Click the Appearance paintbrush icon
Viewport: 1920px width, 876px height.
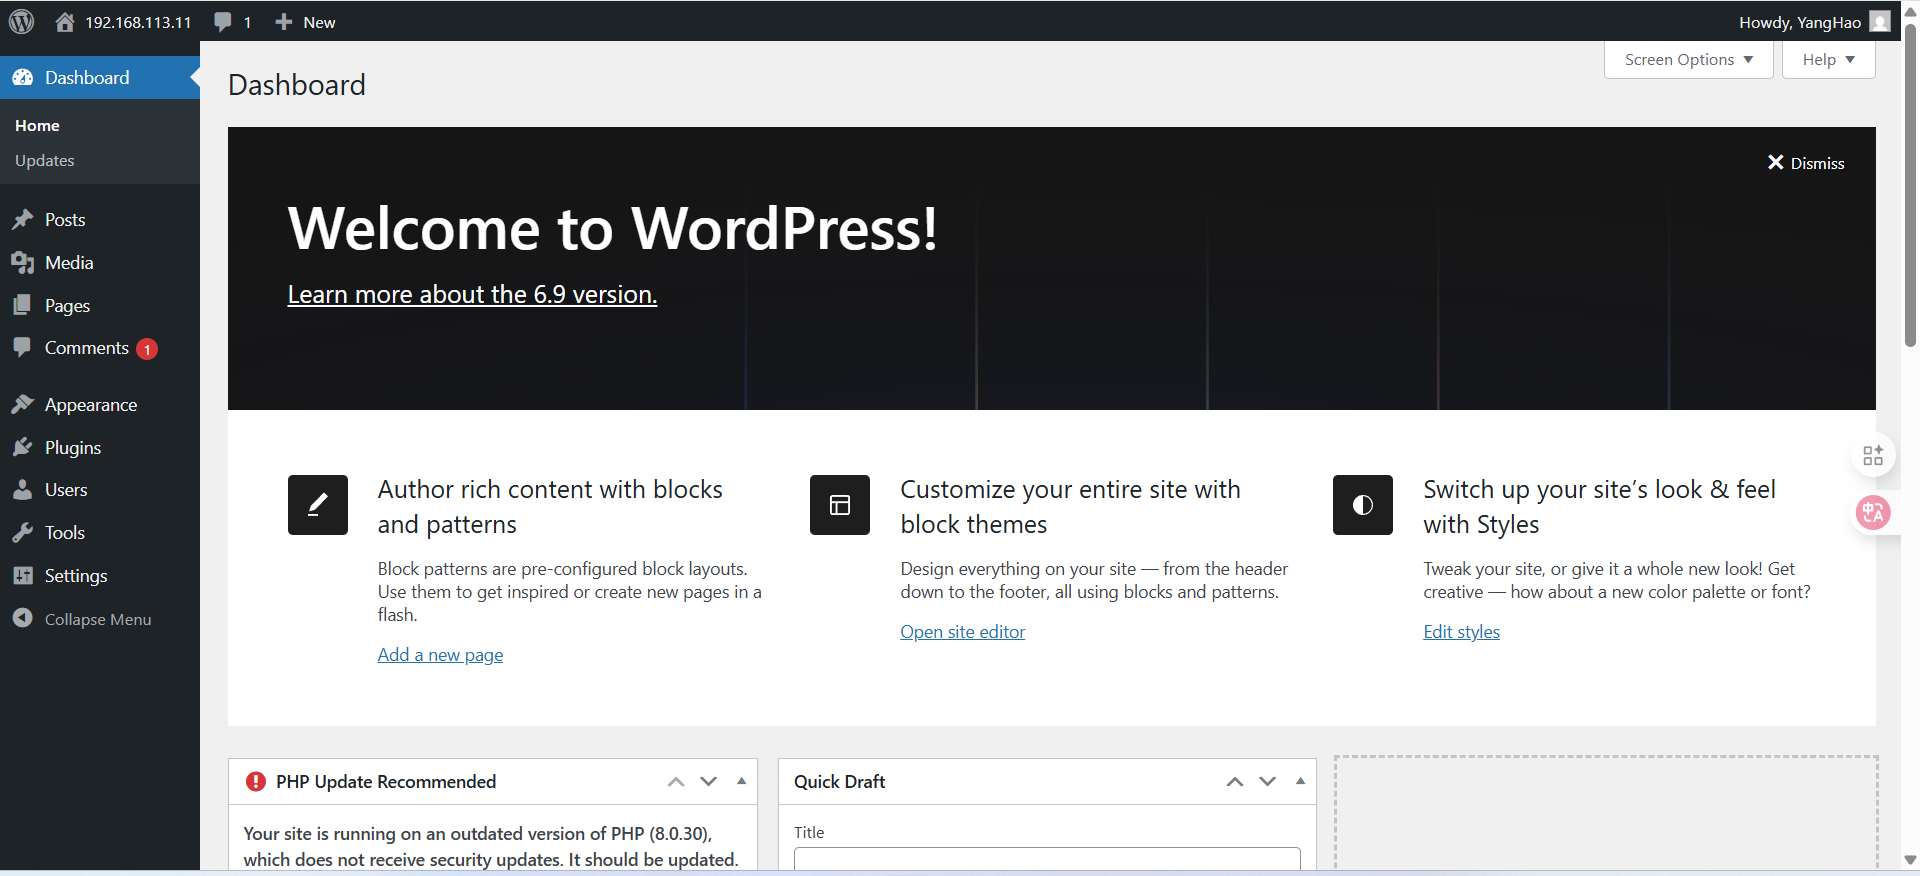(23, 405)
